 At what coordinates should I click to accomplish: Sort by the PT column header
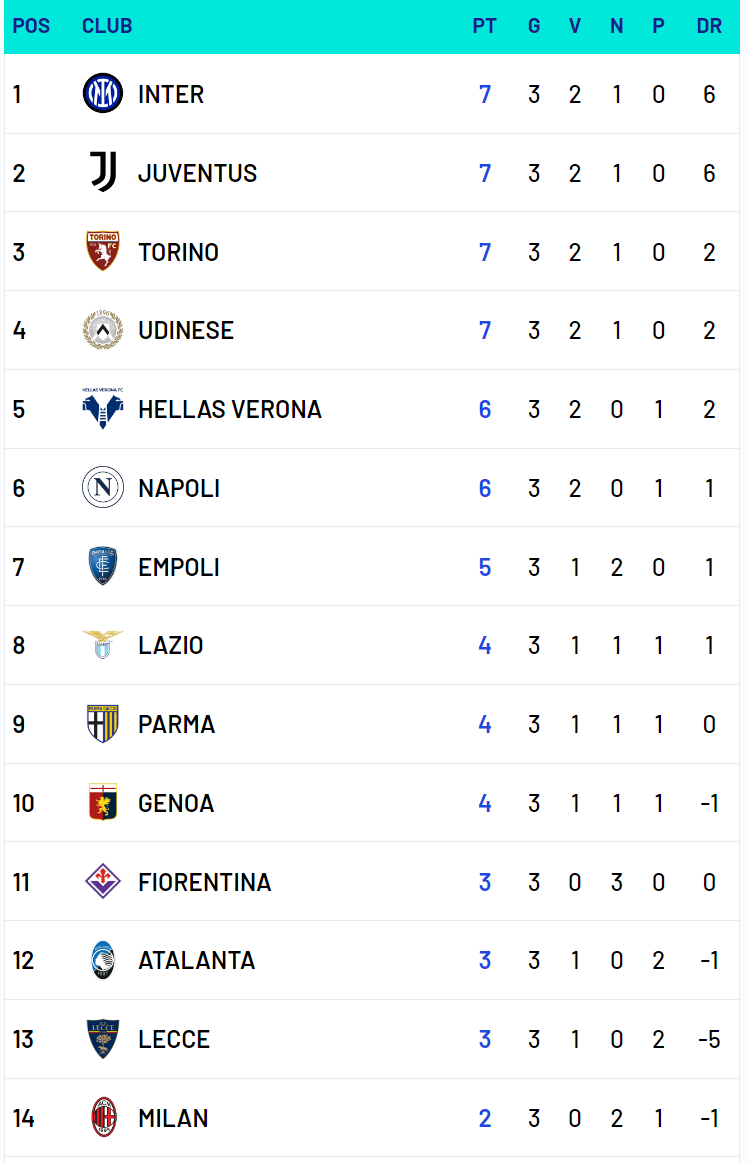pos(484,26)
